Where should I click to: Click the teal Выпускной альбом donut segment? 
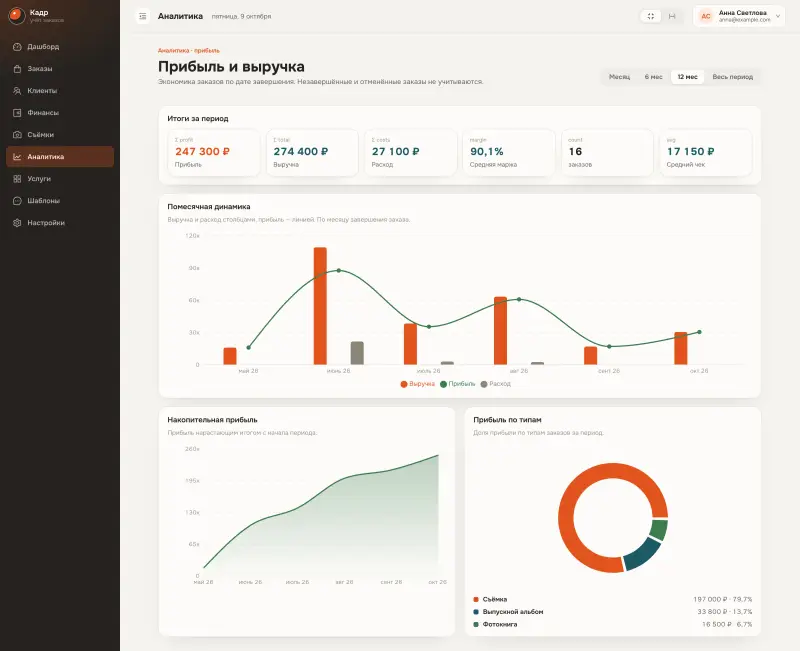[642, 554]
